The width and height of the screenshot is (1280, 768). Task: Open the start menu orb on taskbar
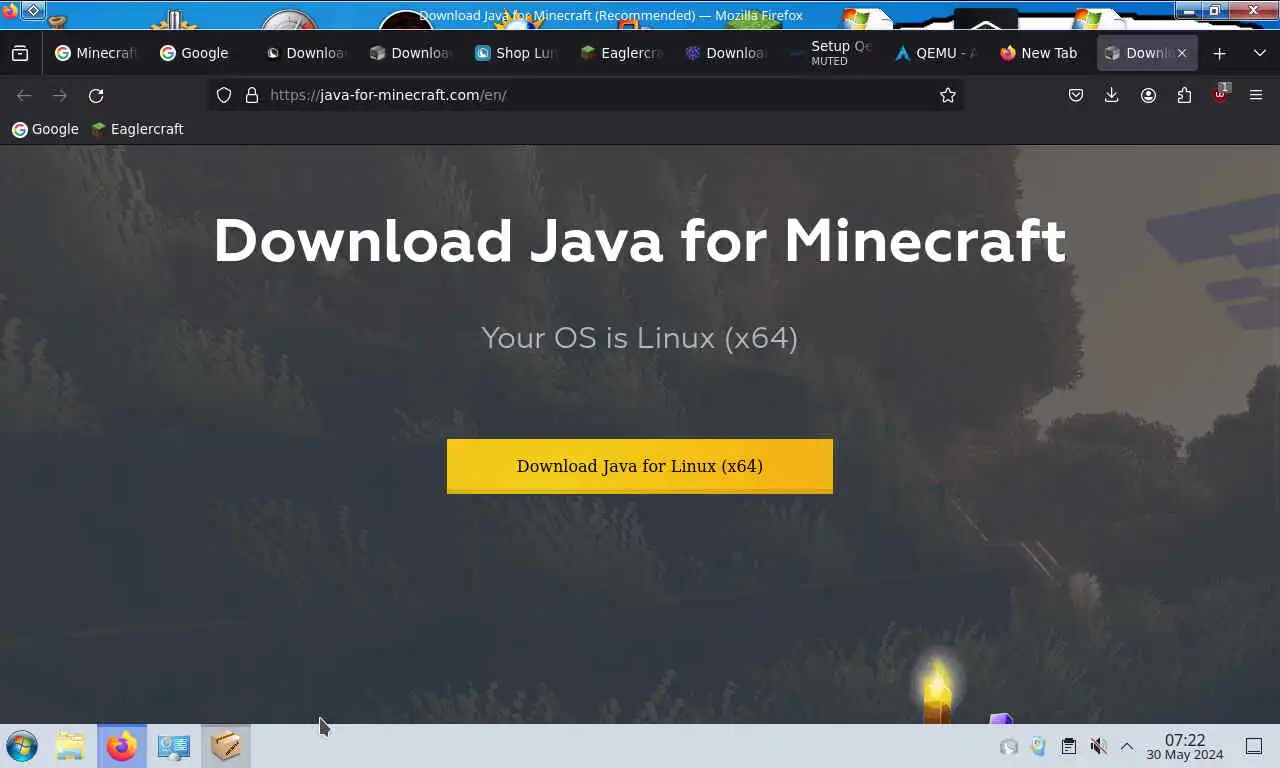pyautogui.click(x=22, y=746)
